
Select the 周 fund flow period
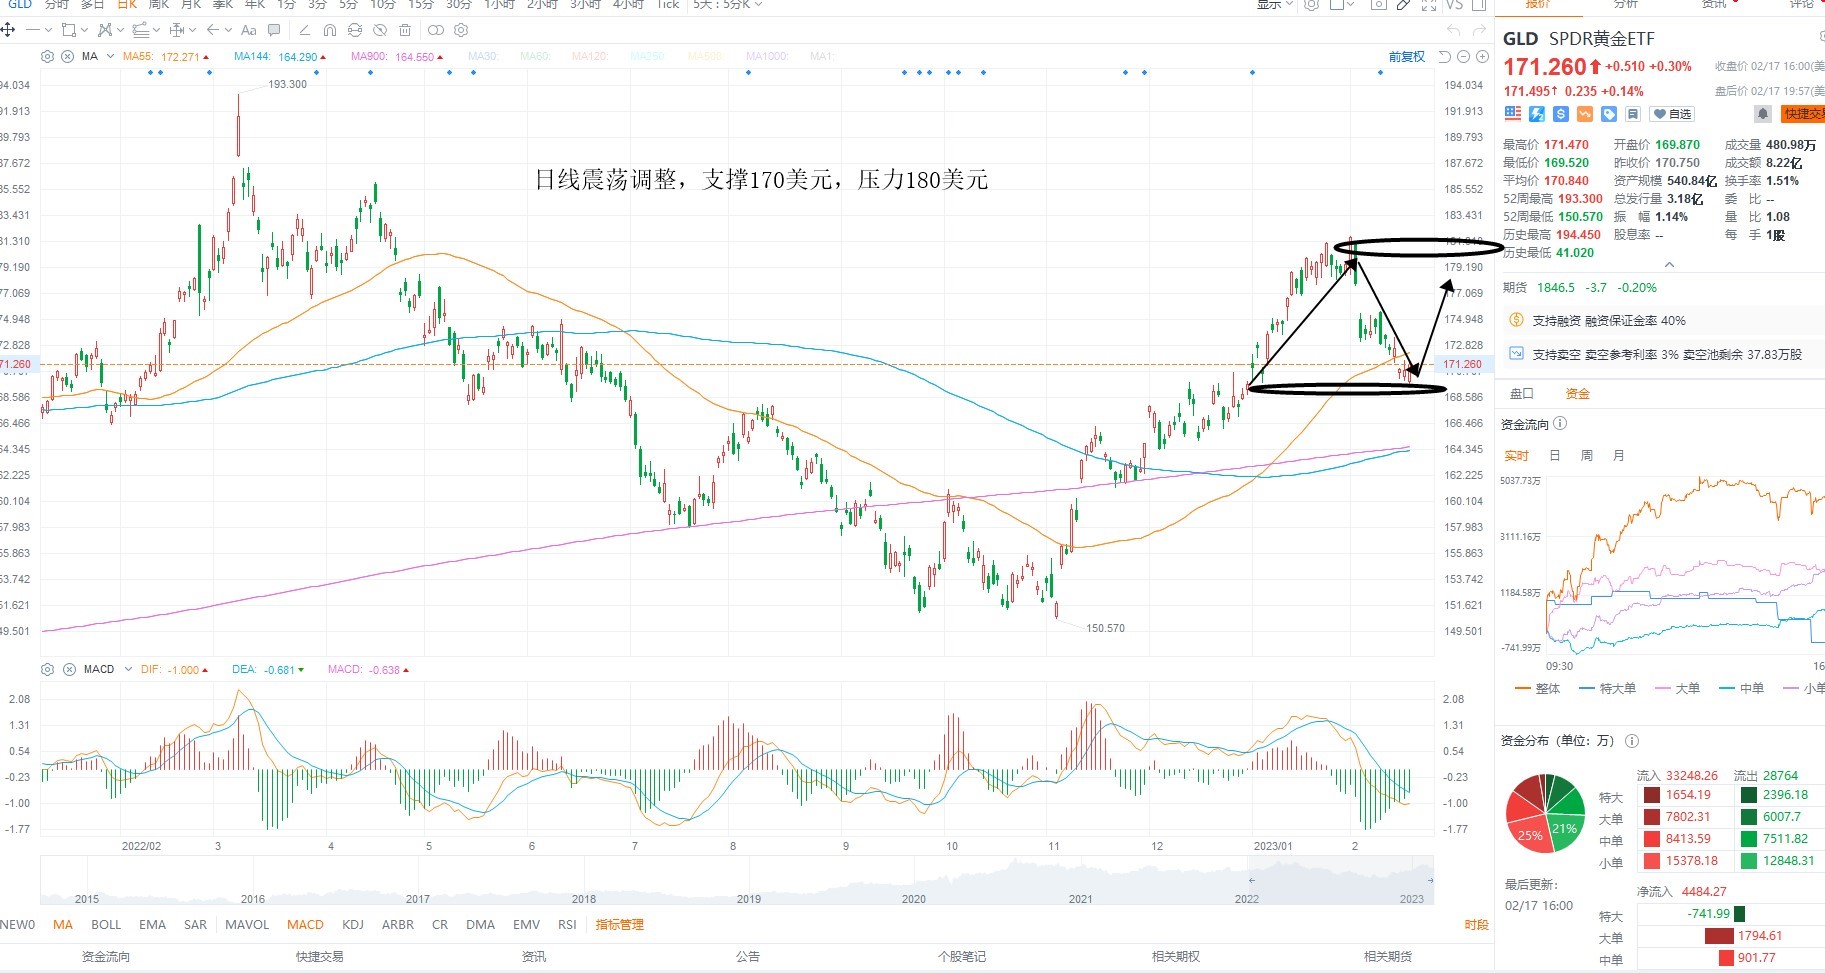pyautogui.click(x=1586, y=456)
